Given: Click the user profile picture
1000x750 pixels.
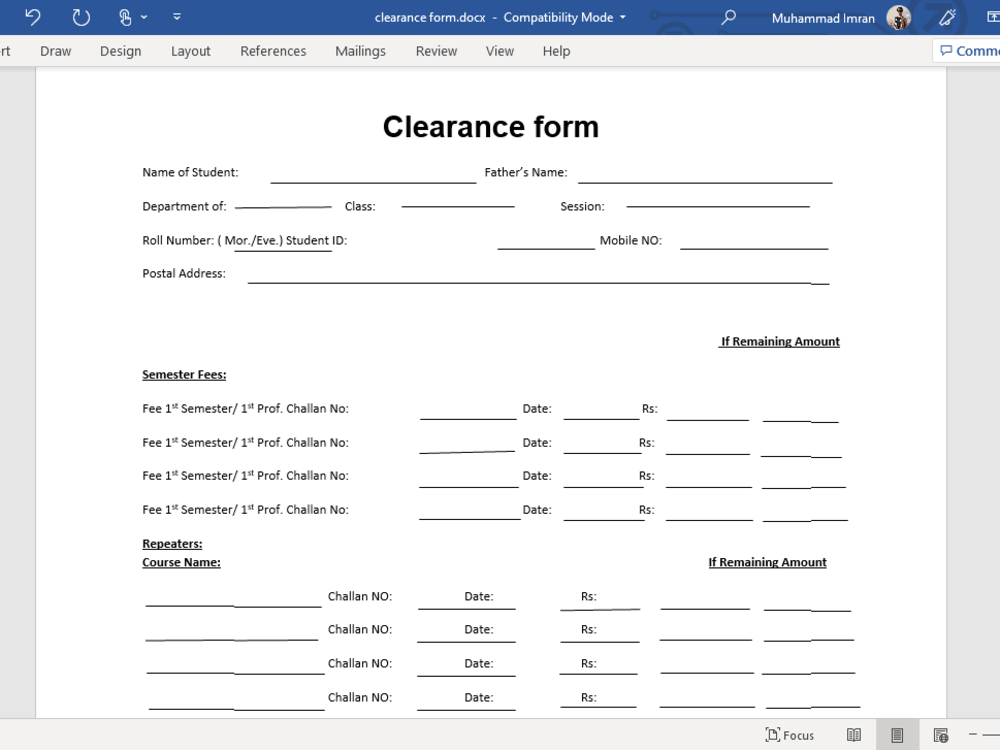Looking at the screenshot, I should coord(899,18).
